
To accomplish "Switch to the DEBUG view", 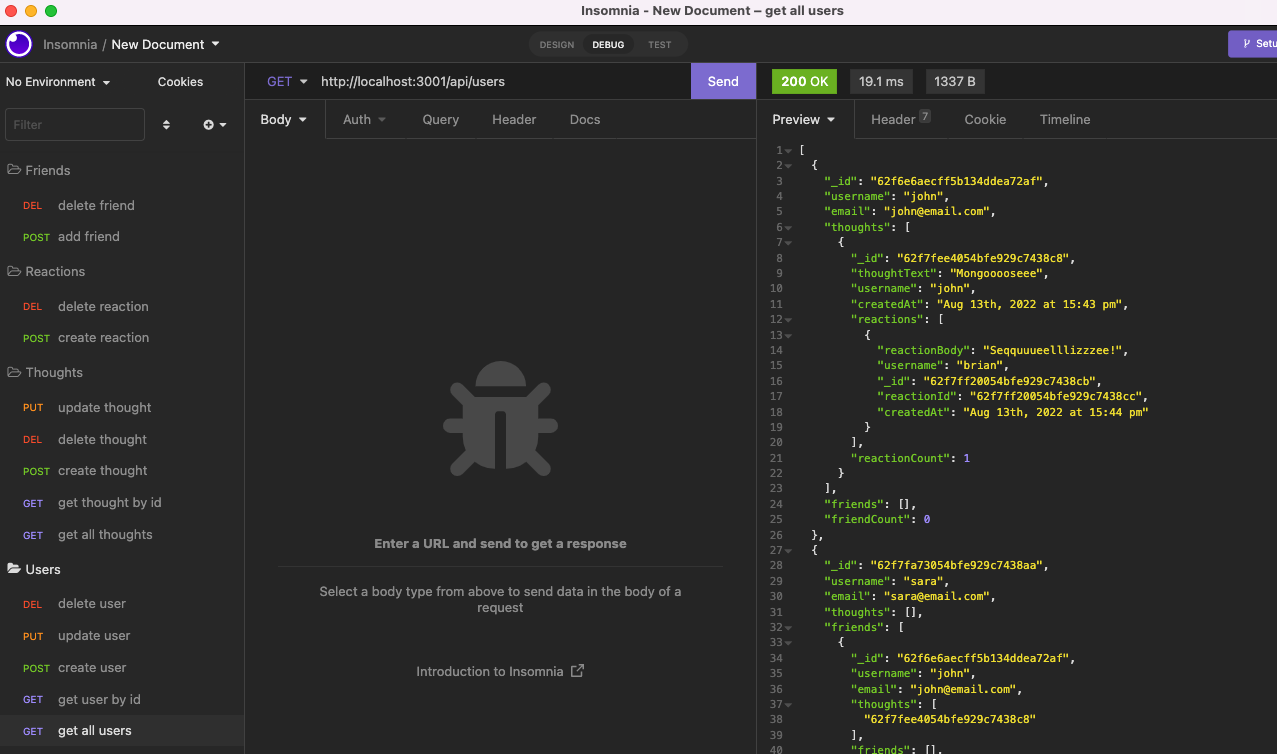I will (x=608, y=44).
